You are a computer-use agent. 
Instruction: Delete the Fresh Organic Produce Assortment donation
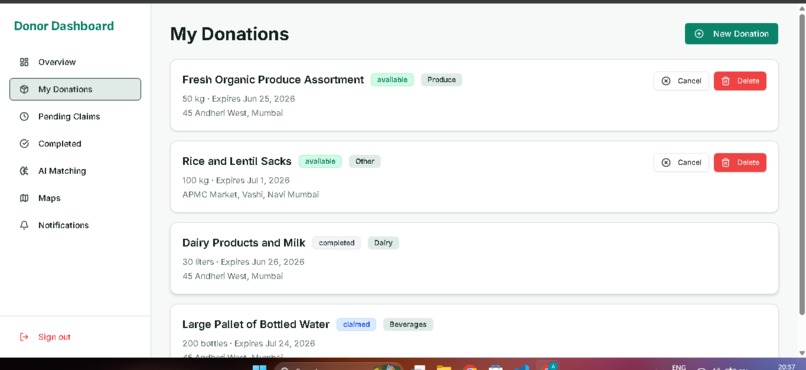click(x=740, y=81)
